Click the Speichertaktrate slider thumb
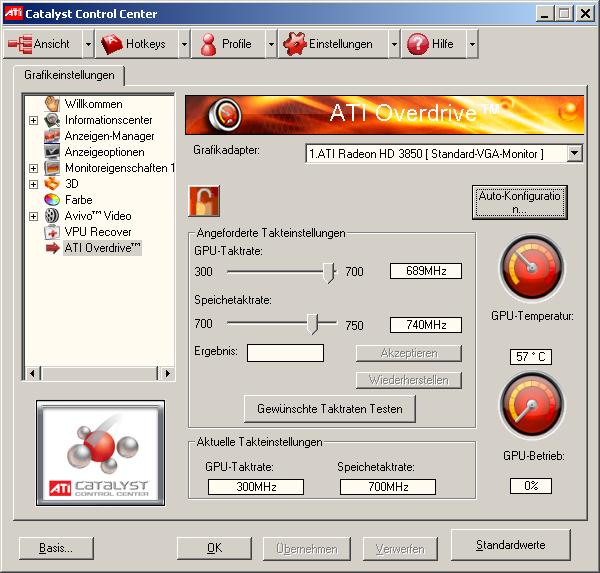 [x=312, y=324]
